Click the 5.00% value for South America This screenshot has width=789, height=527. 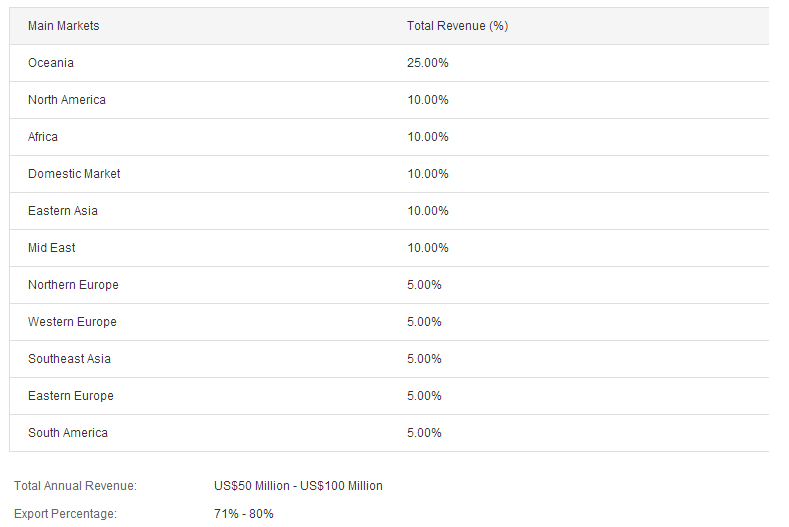(x=424, y=433)
